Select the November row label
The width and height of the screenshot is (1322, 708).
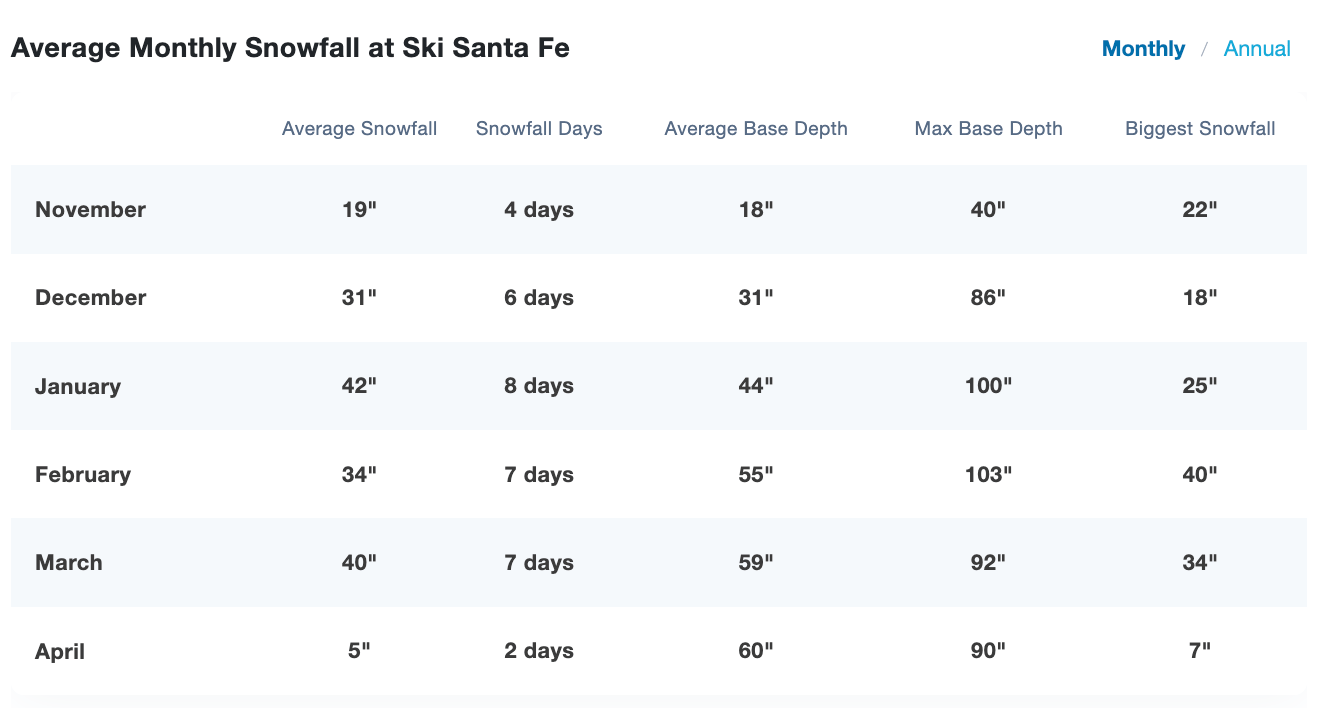(x=90, y=210)
